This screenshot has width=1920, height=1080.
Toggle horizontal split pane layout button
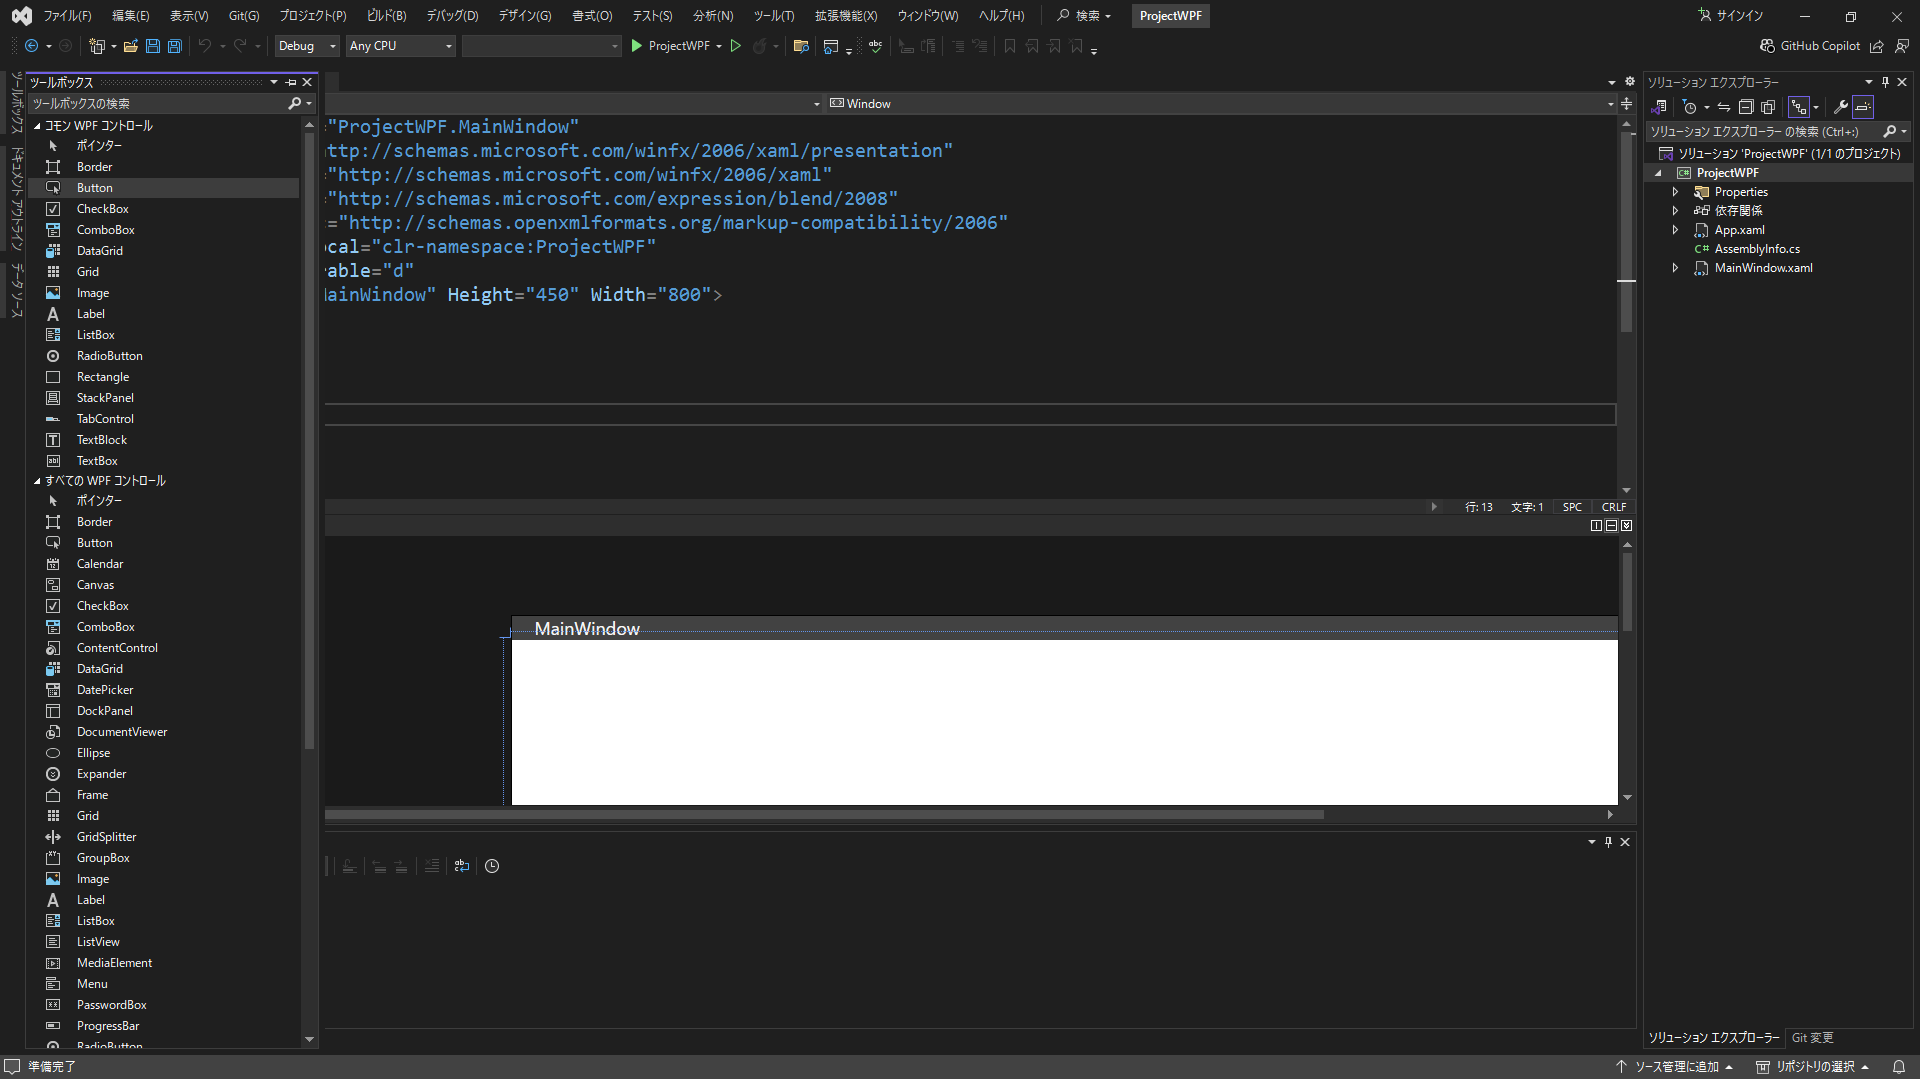[1611, 526]
